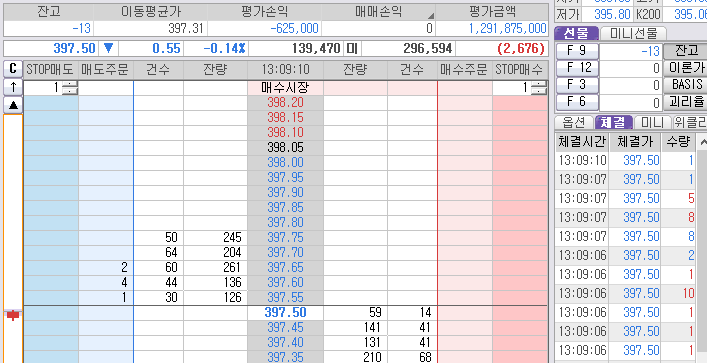Click the 397.95 price cell

tap(285, 177)
